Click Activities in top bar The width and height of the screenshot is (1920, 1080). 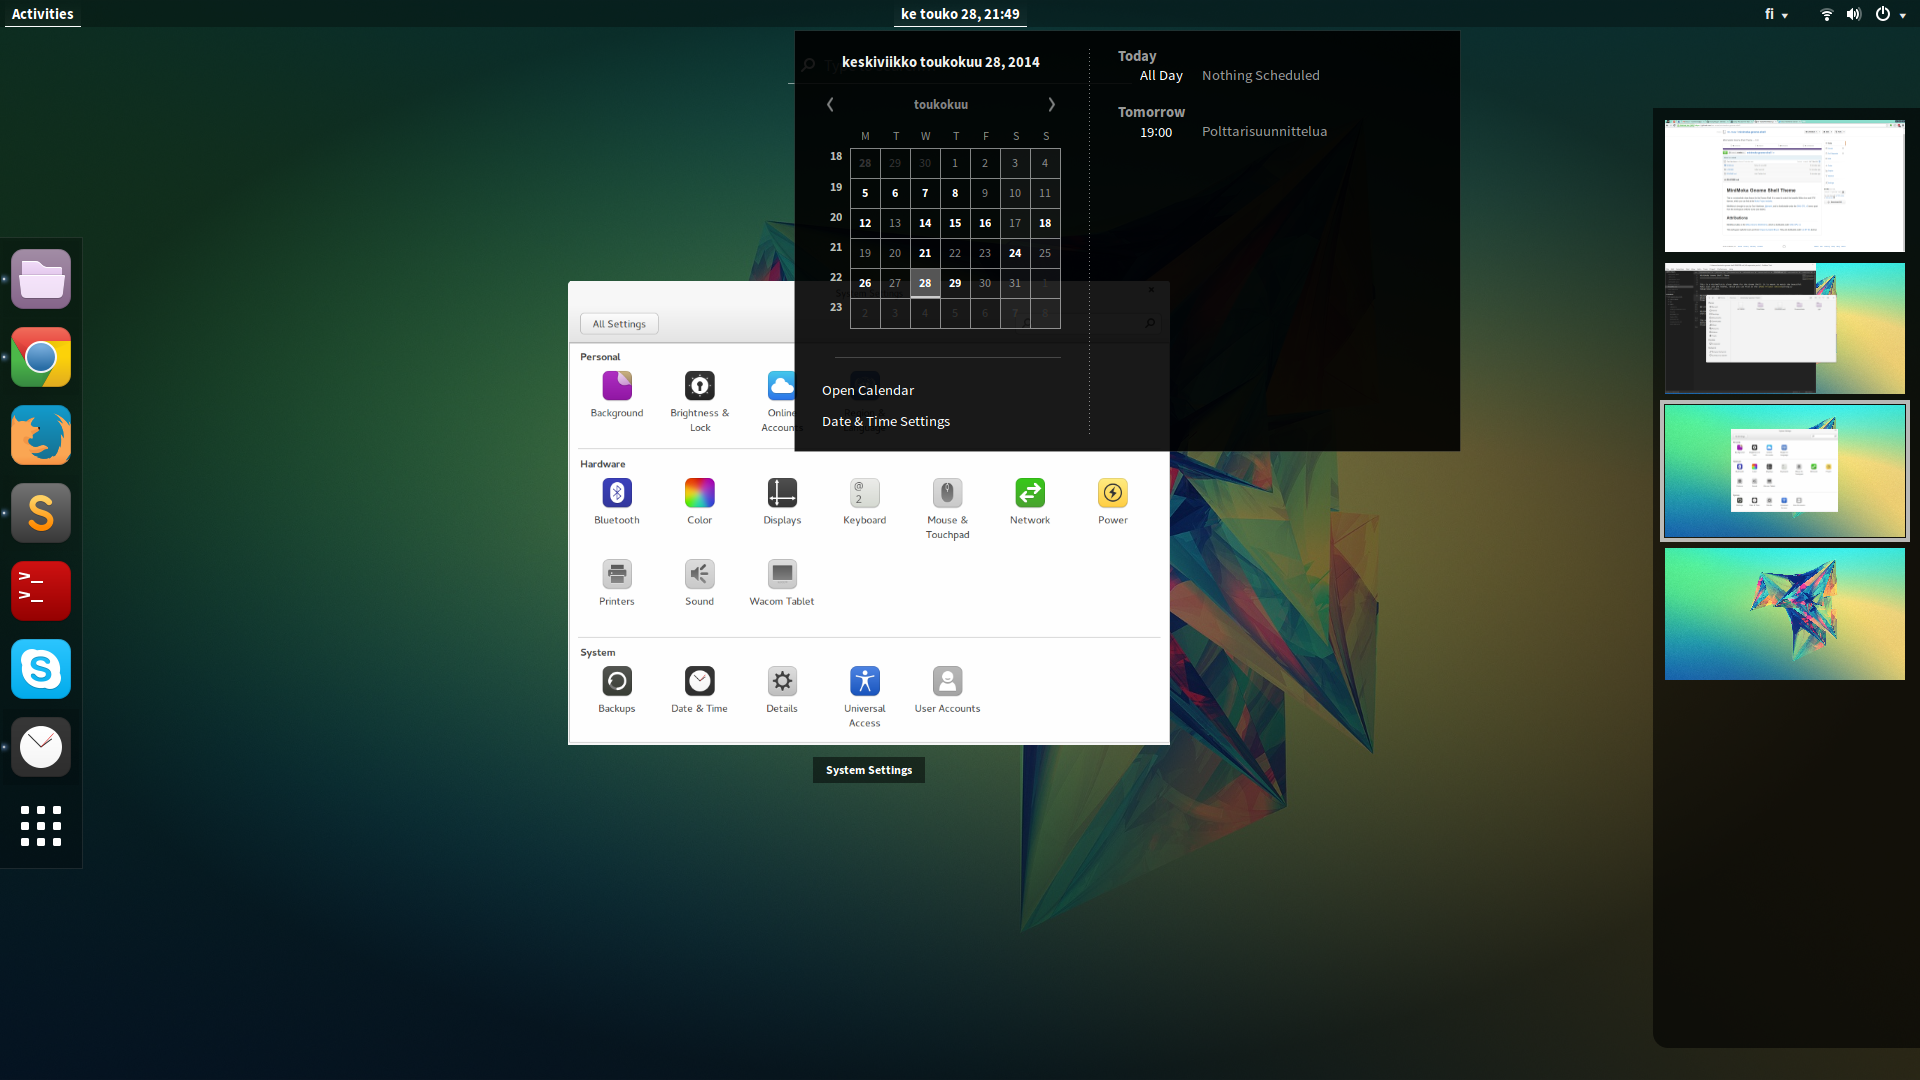click(42, 14)
